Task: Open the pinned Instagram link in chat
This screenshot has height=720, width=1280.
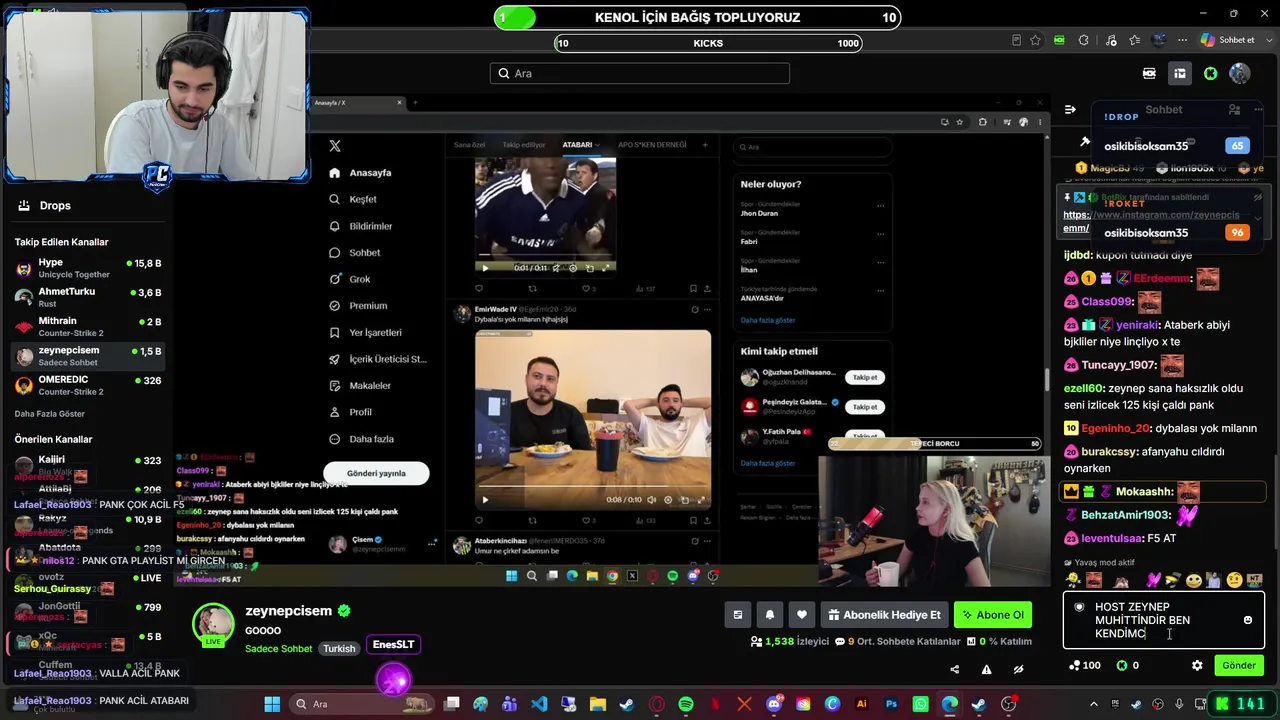Action: [x=1151, y=221]
